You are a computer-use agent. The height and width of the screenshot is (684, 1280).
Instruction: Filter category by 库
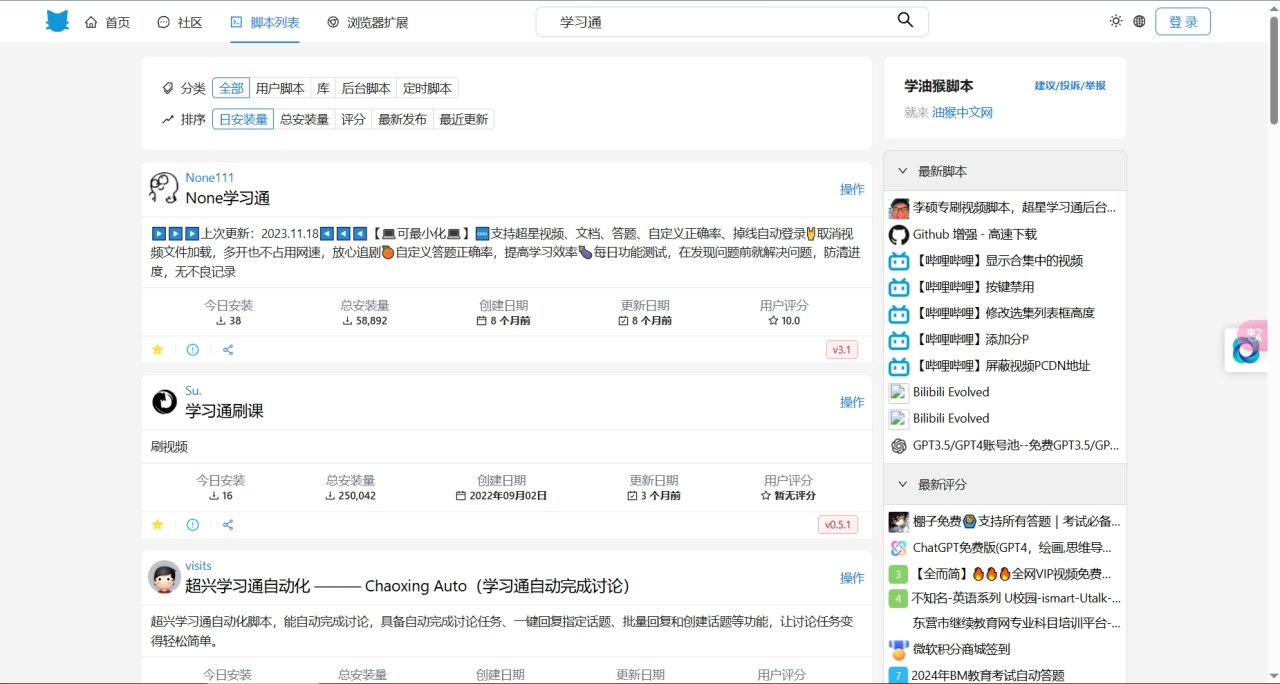coord(323,88)
